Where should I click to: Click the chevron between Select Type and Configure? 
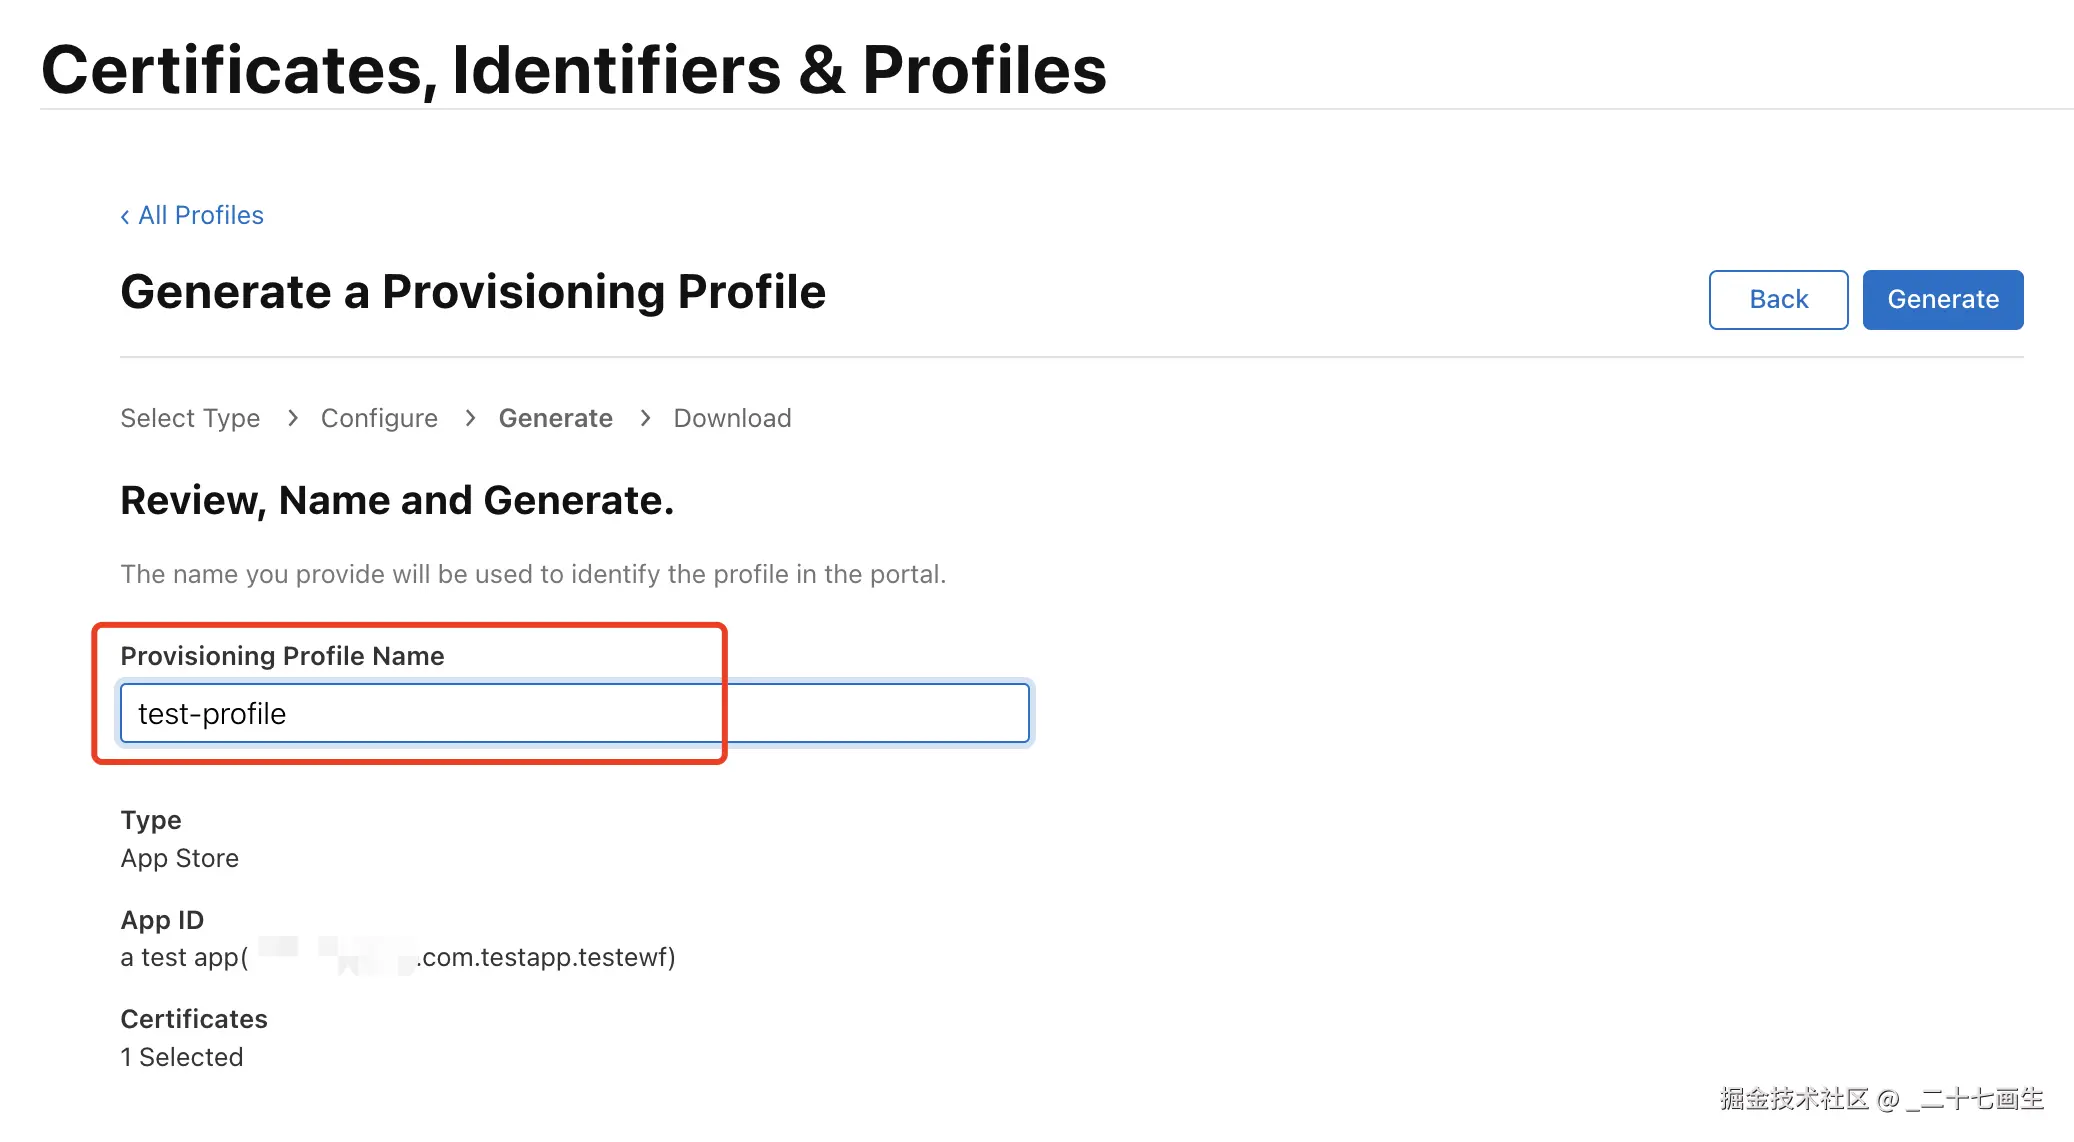(x=292, y=418)
